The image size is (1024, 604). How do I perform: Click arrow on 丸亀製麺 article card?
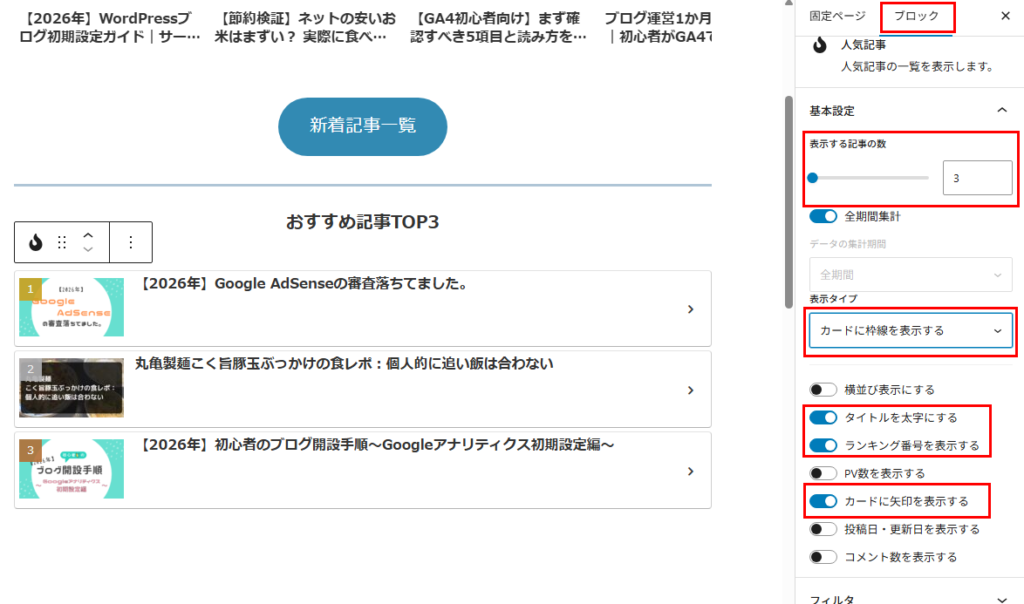click(x=690, y=390)
